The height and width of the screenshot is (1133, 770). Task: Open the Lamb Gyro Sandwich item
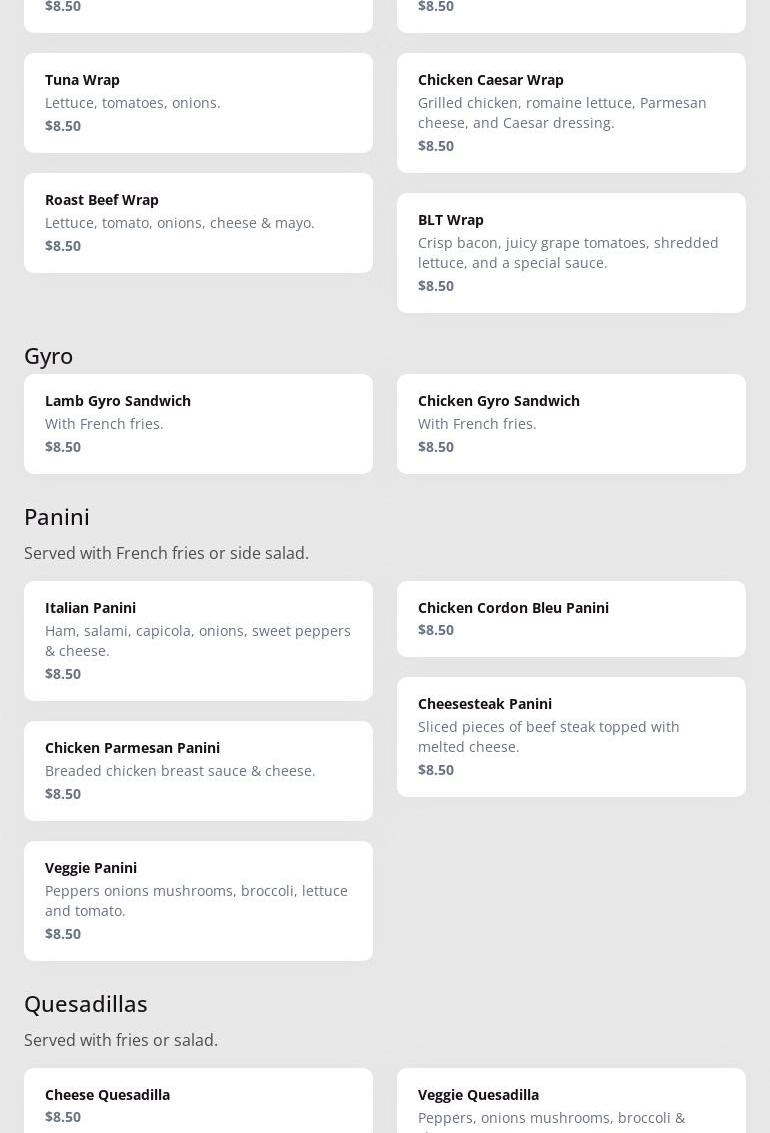pyautogui.click(x=198, y=423)
